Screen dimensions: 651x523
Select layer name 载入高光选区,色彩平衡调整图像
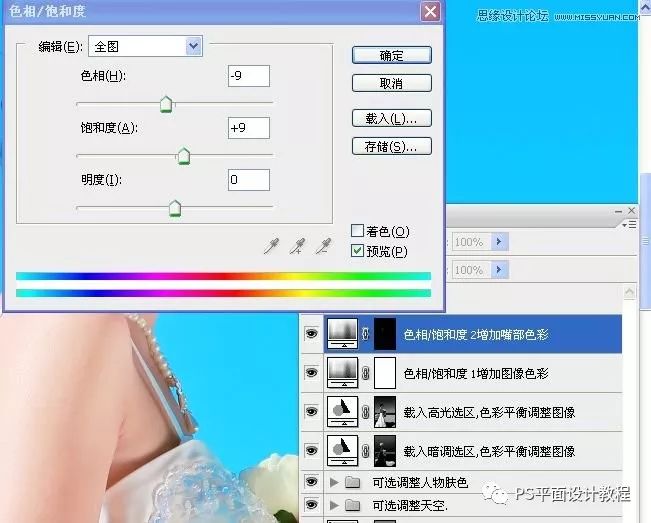pyautogui.click(x=489, y=412)
